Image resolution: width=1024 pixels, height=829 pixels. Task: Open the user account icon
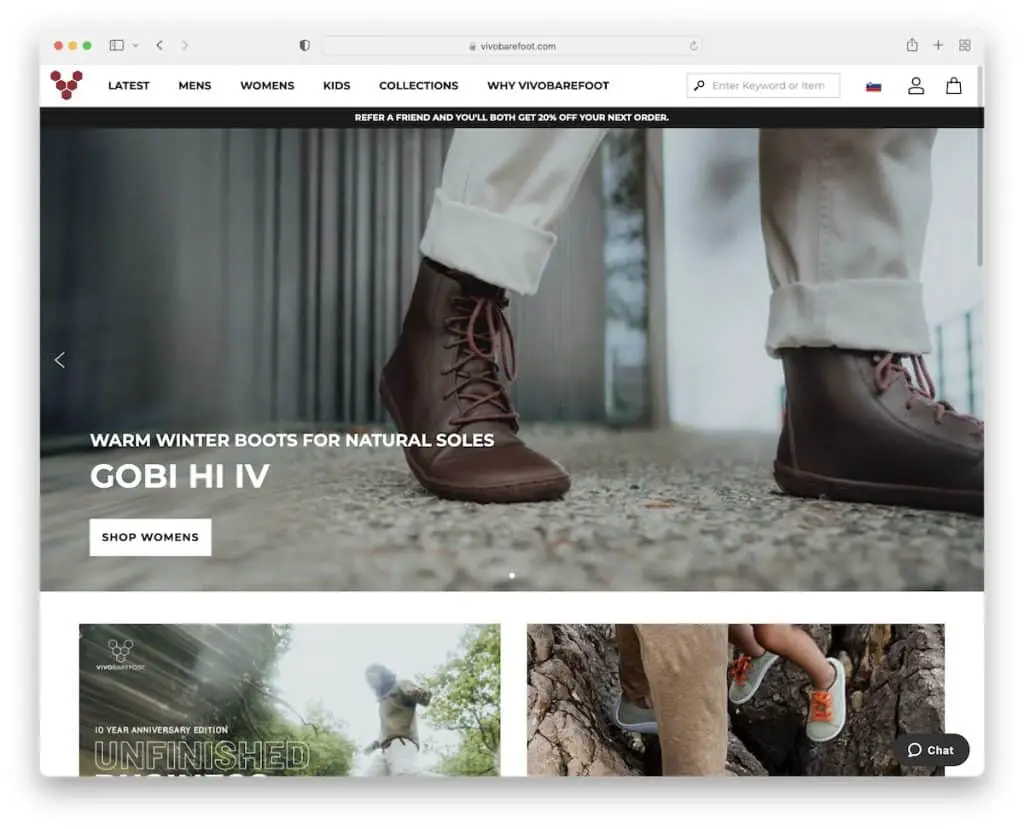click(916, 86)
